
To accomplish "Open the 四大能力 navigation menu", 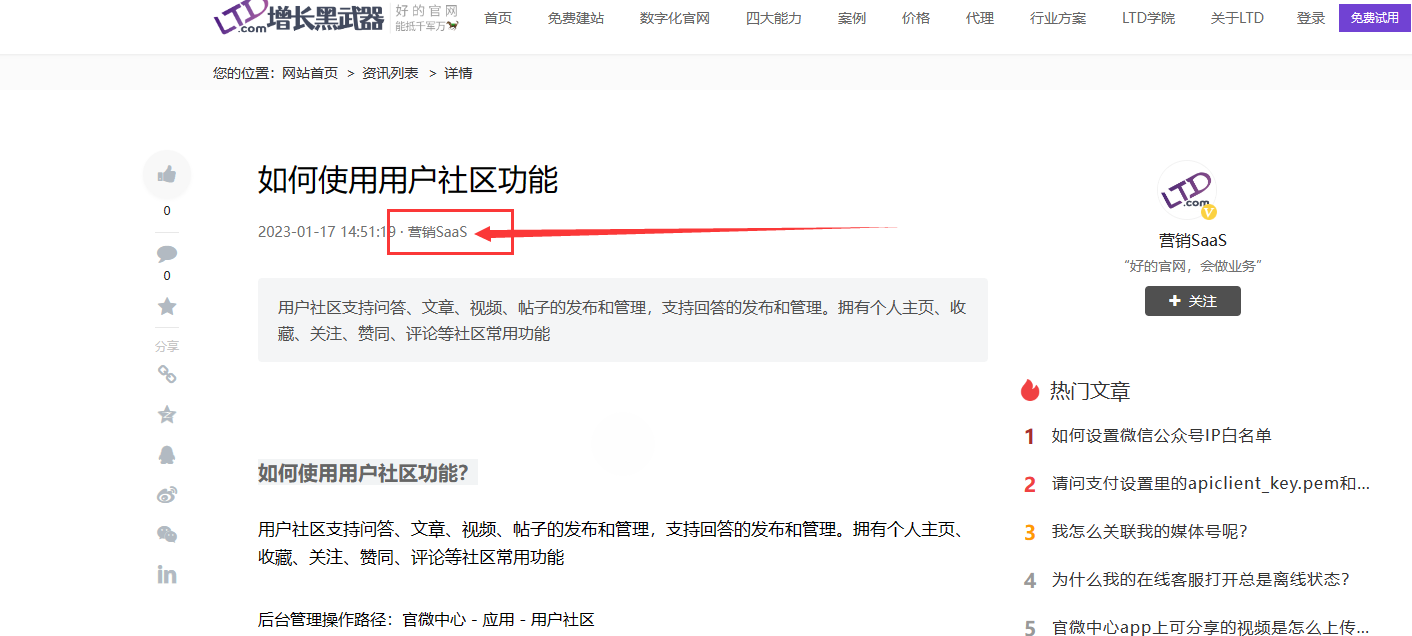I will coord(773,18).
